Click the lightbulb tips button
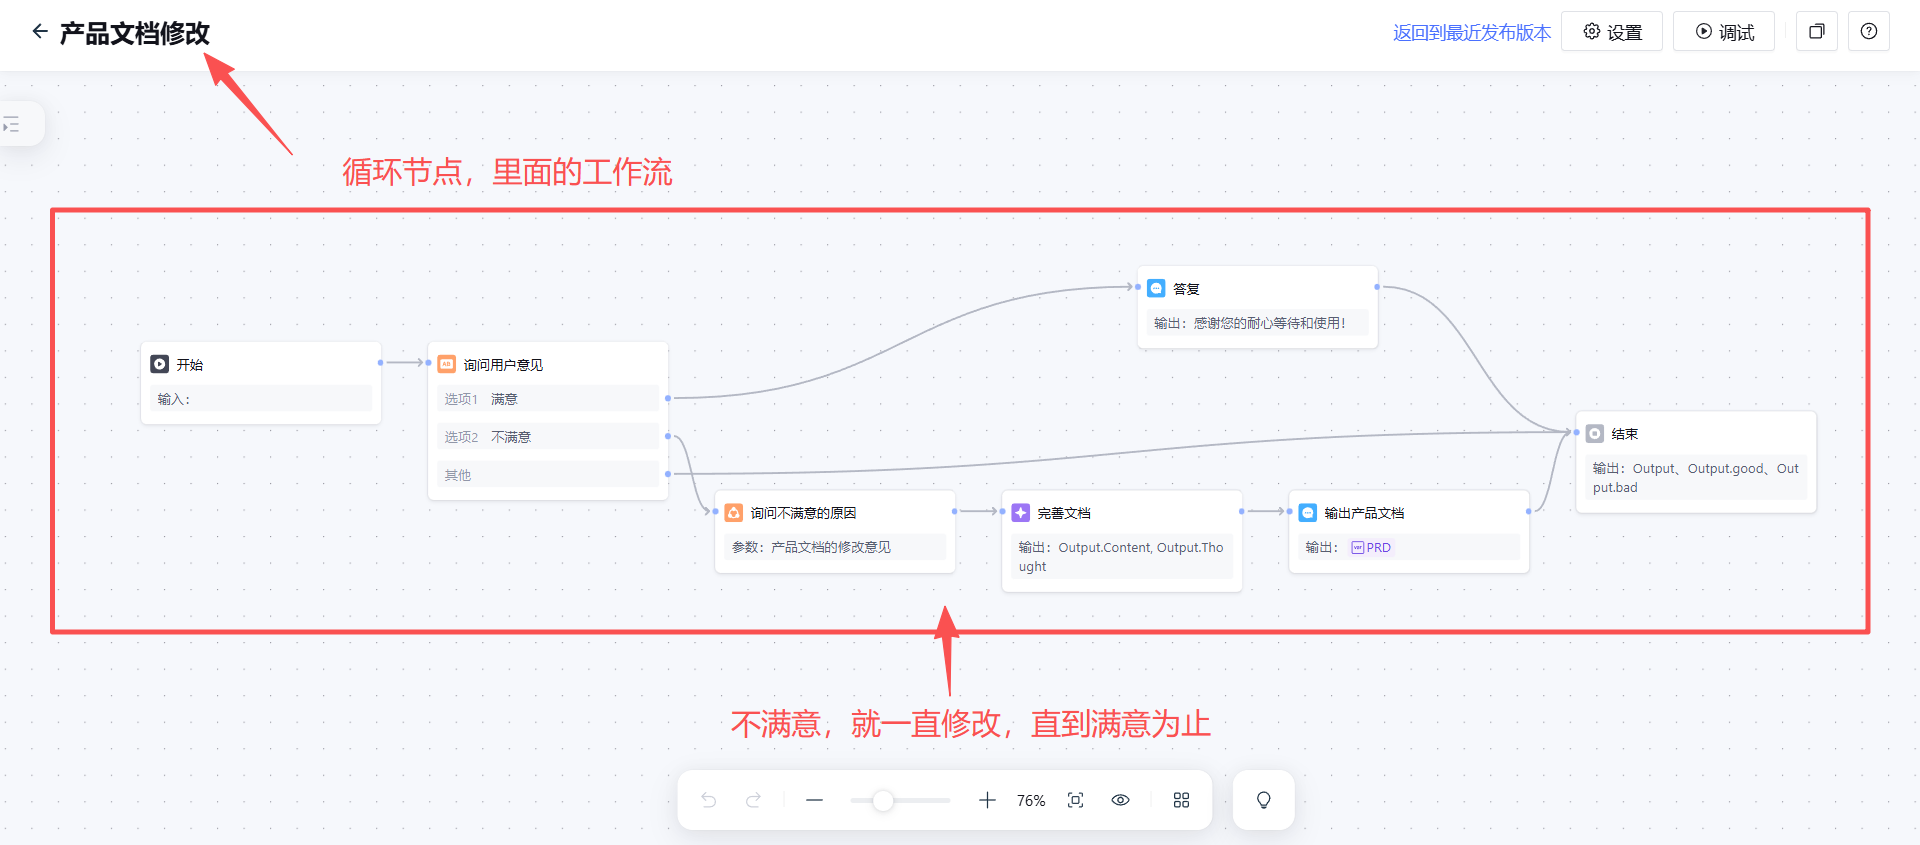The width and height of the screenshot is (1920, 845). pyautogui.click(x=1264, y=800)
